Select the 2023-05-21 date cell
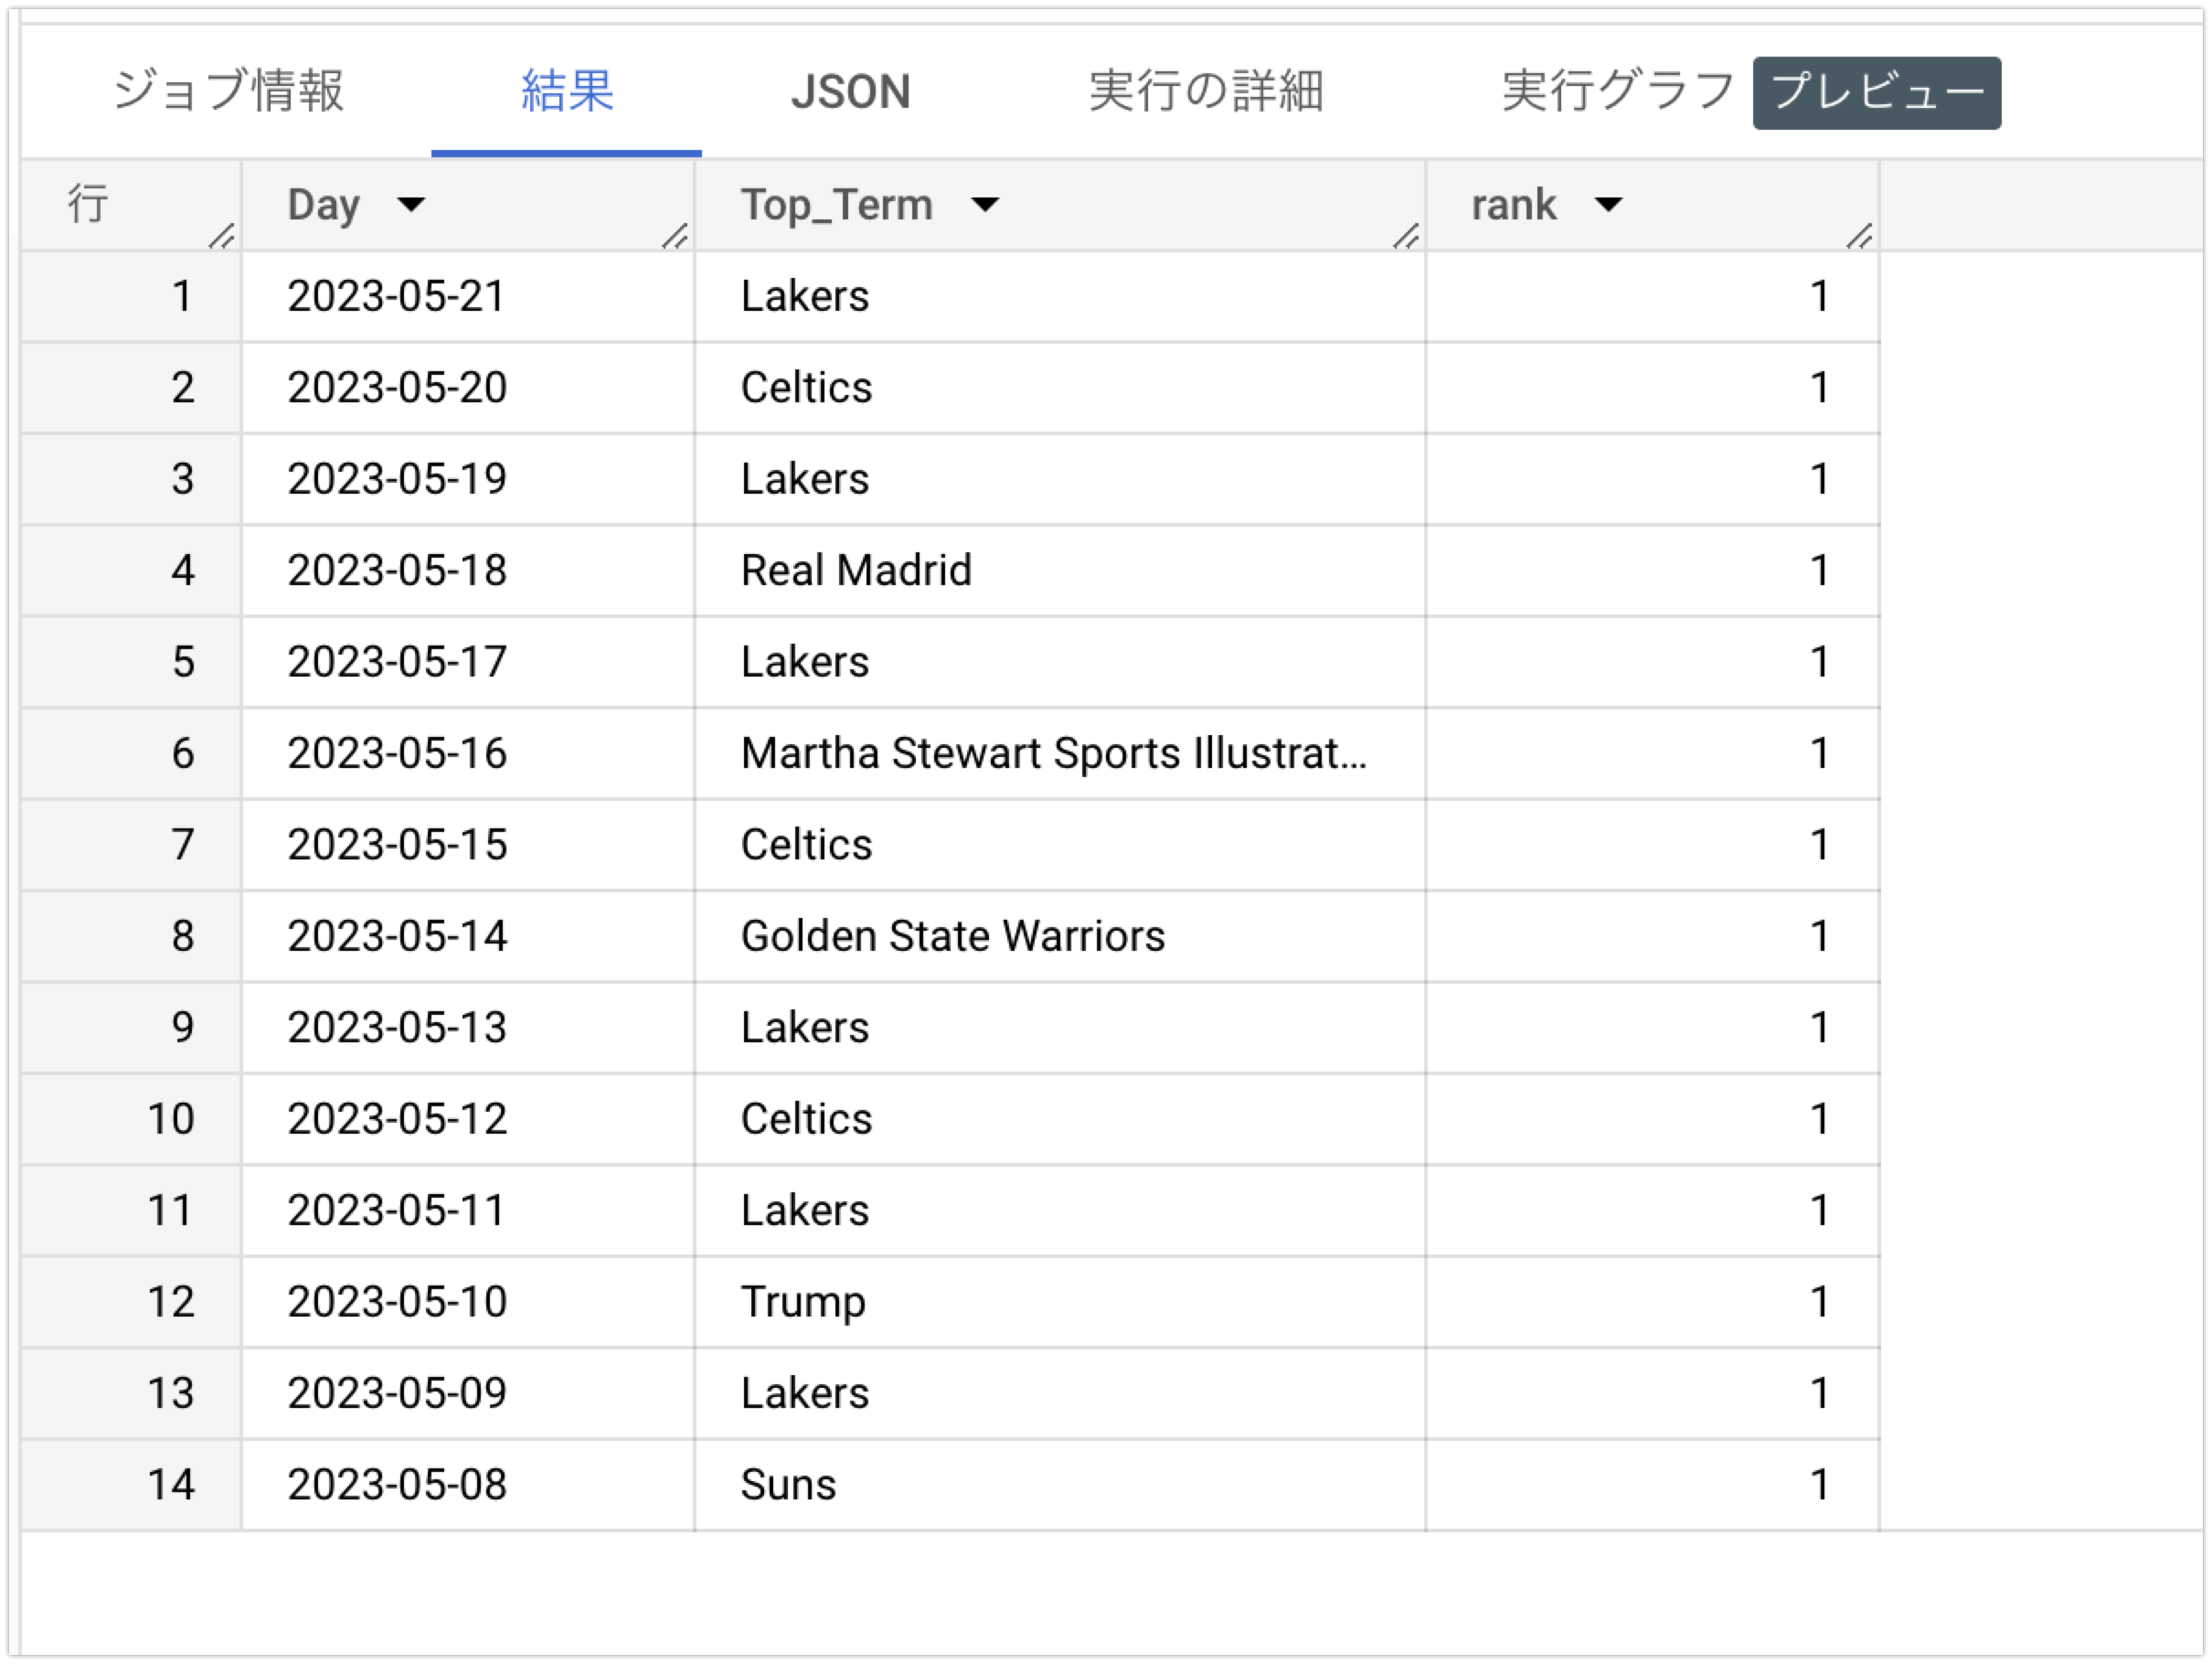The height and width of the screenshot is (1664, 2212). 468,296
